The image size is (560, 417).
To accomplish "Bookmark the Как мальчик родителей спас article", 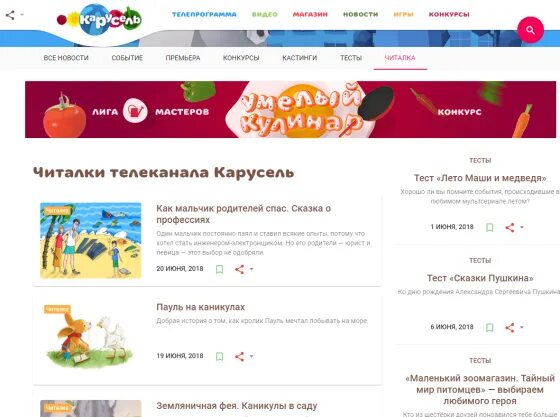I will click(x=220, y=269).
